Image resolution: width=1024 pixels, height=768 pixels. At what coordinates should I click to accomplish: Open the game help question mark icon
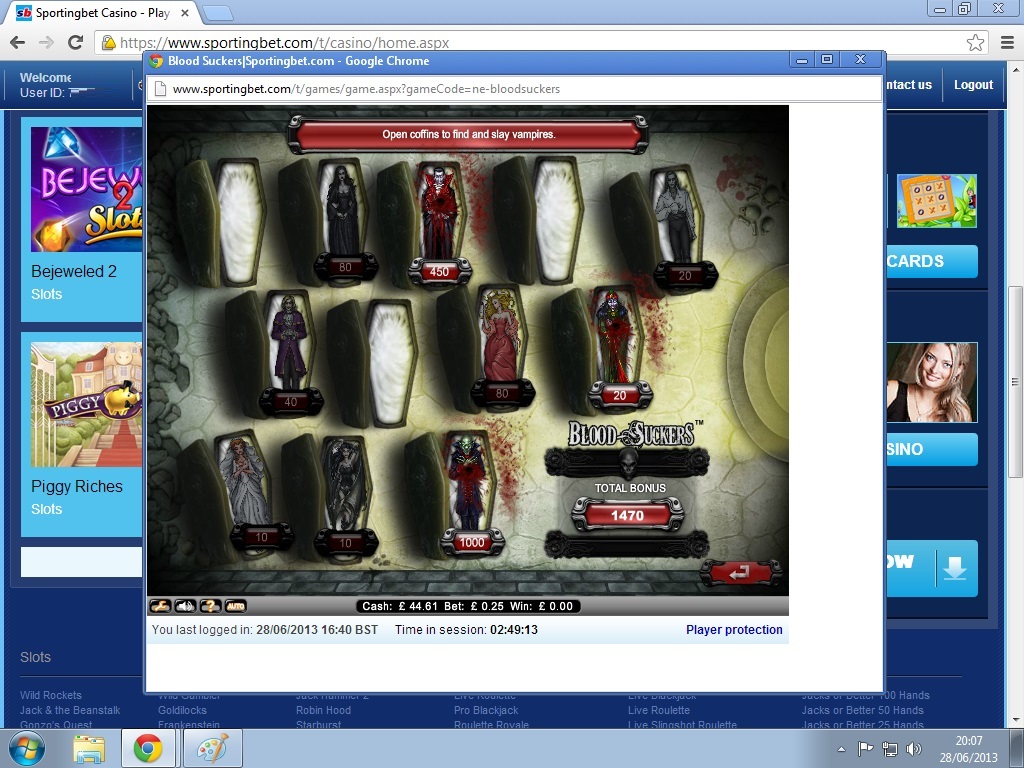click(x=210, y=606)
